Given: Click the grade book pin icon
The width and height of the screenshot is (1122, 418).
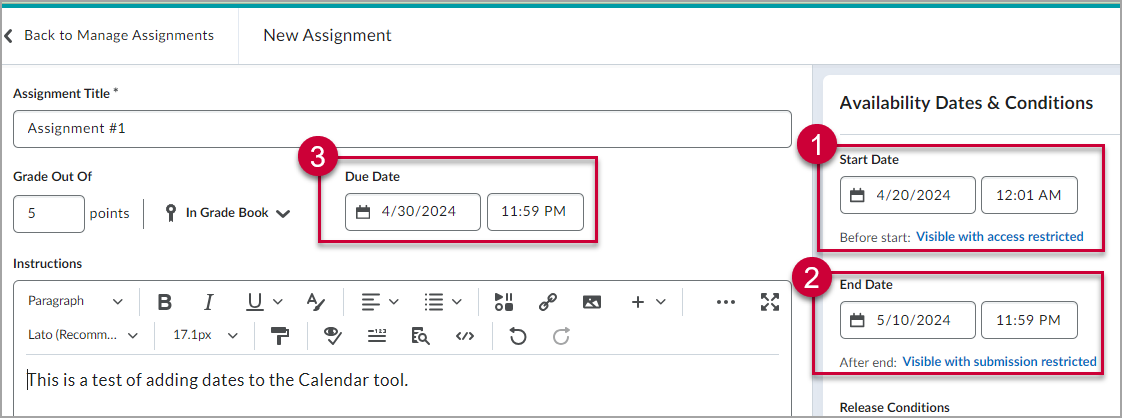Looking at the screenshot, I should (170, 213).
